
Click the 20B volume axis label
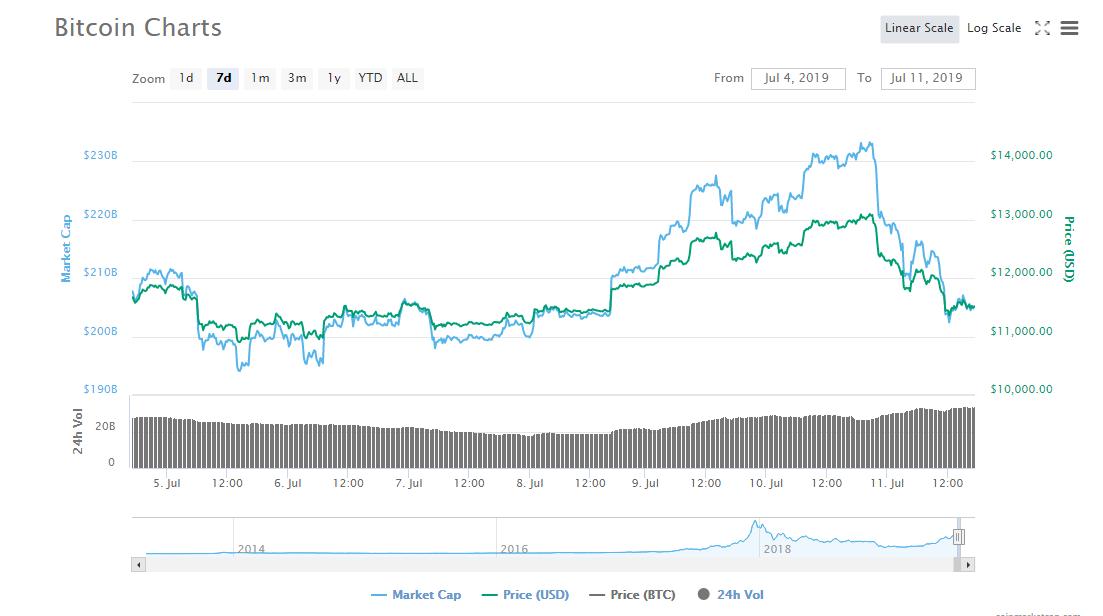pyautogui.click(x=105, y=426)
